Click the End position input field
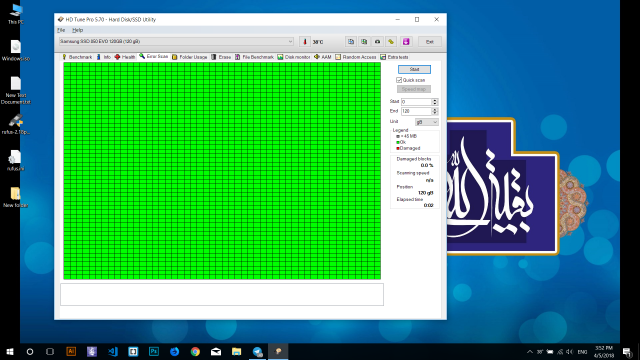 click(x=416, y=111)
